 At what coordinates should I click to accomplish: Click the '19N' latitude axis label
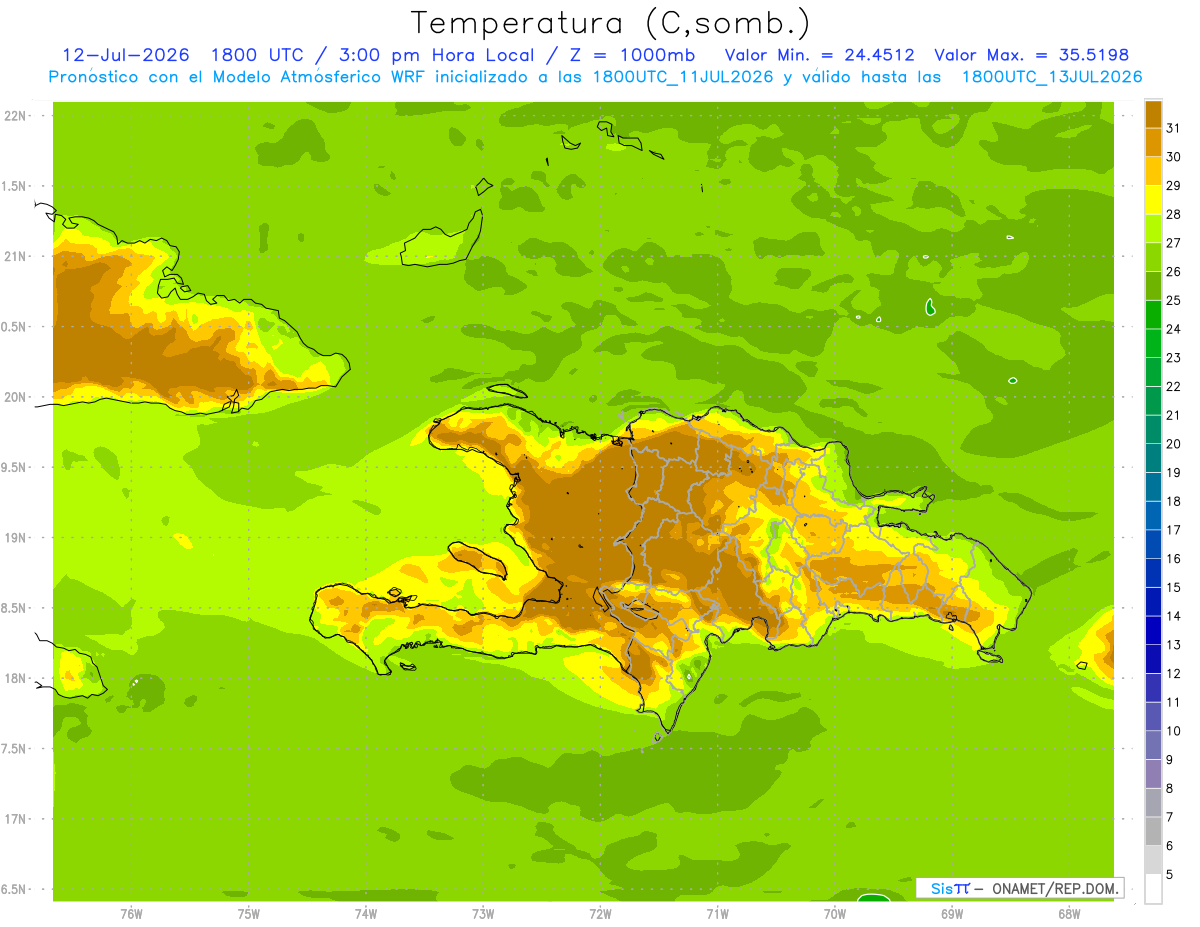pyautogui.click(x=15, y=538)
